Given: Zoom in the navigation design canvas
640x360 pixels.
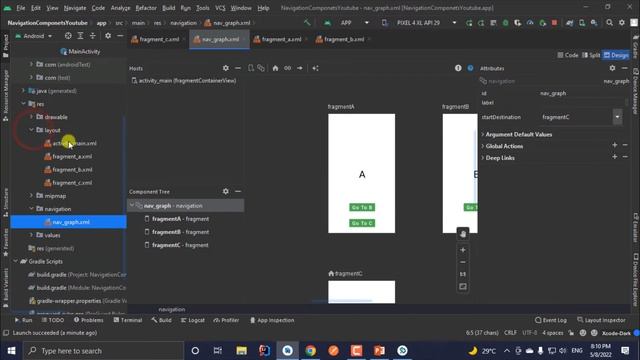Looking at the screenshot, I should point(463,250).
